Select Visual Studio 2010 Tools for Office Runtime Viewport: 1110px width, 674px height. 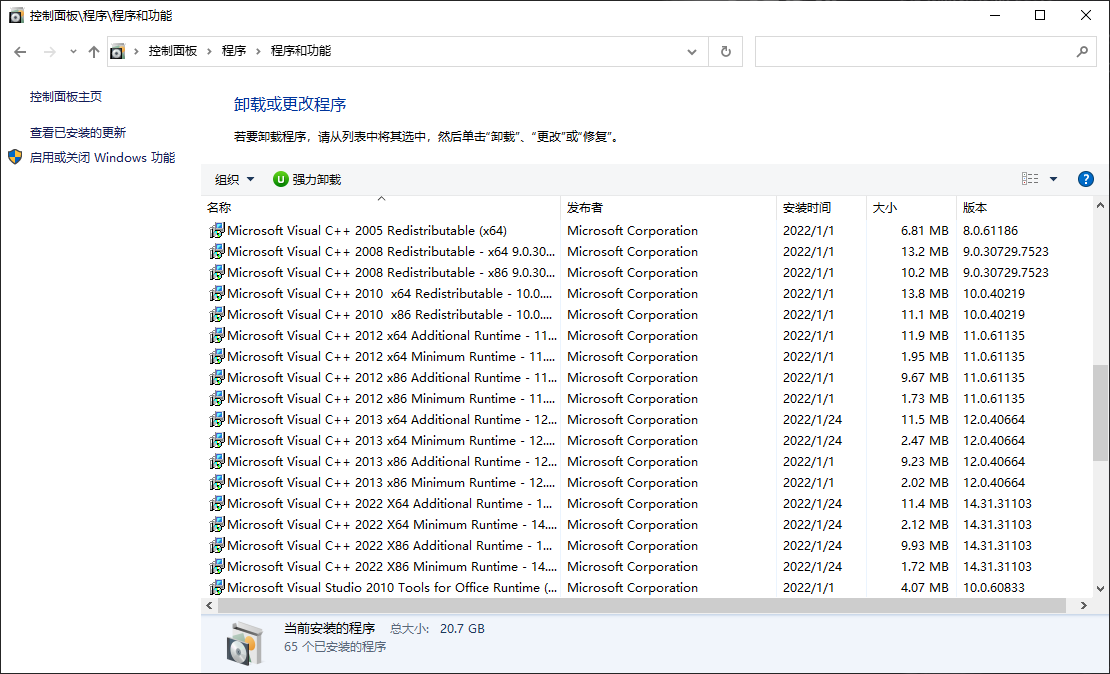point(392,588)
